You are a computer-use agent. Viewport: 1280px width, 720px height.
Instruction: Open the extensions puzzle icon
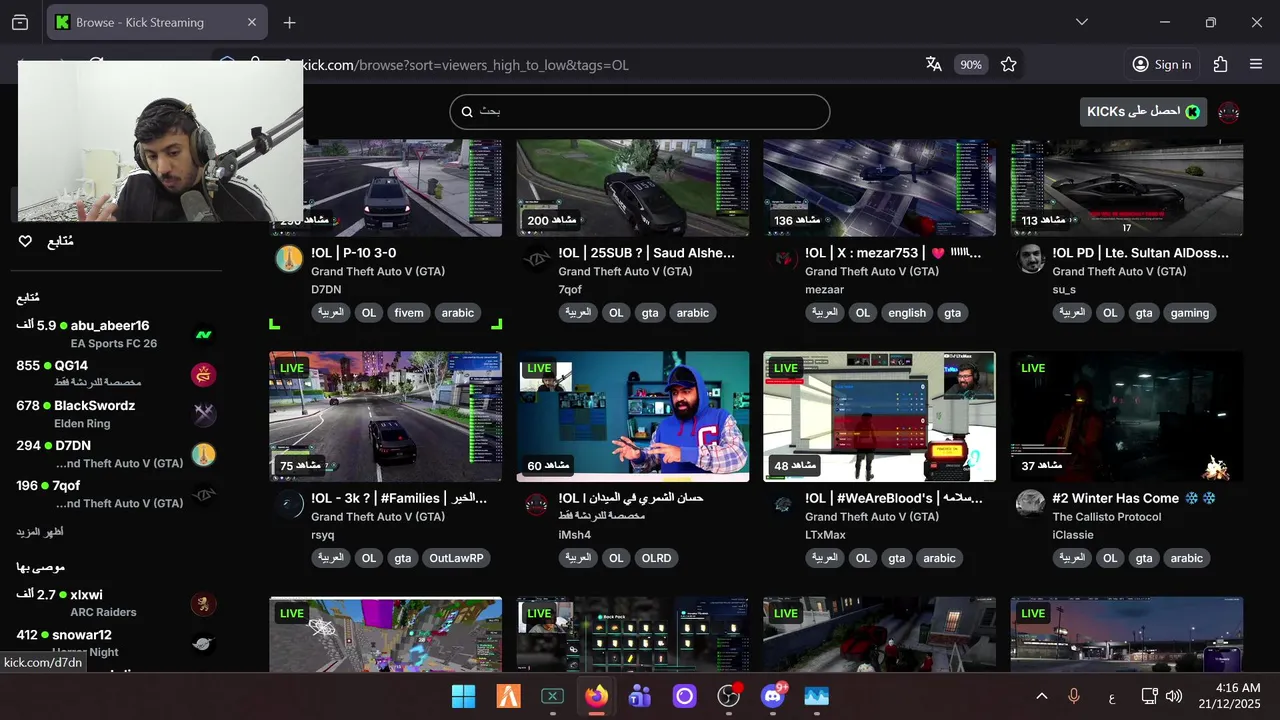tap(1220, 64)
